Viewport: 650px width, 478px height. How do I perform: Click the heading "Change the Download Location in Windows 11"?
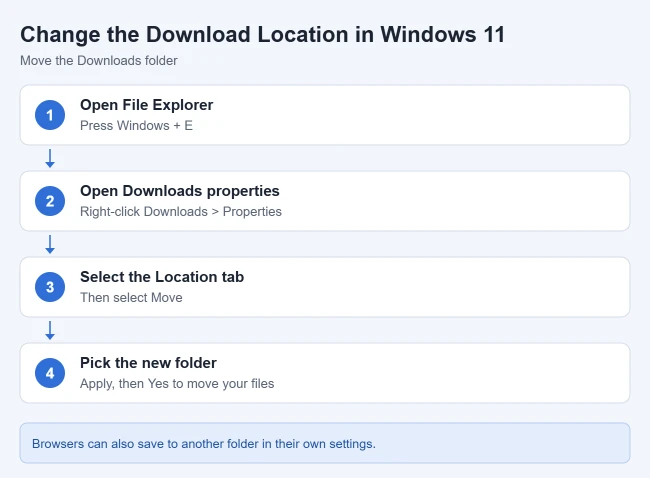[262, 34]
